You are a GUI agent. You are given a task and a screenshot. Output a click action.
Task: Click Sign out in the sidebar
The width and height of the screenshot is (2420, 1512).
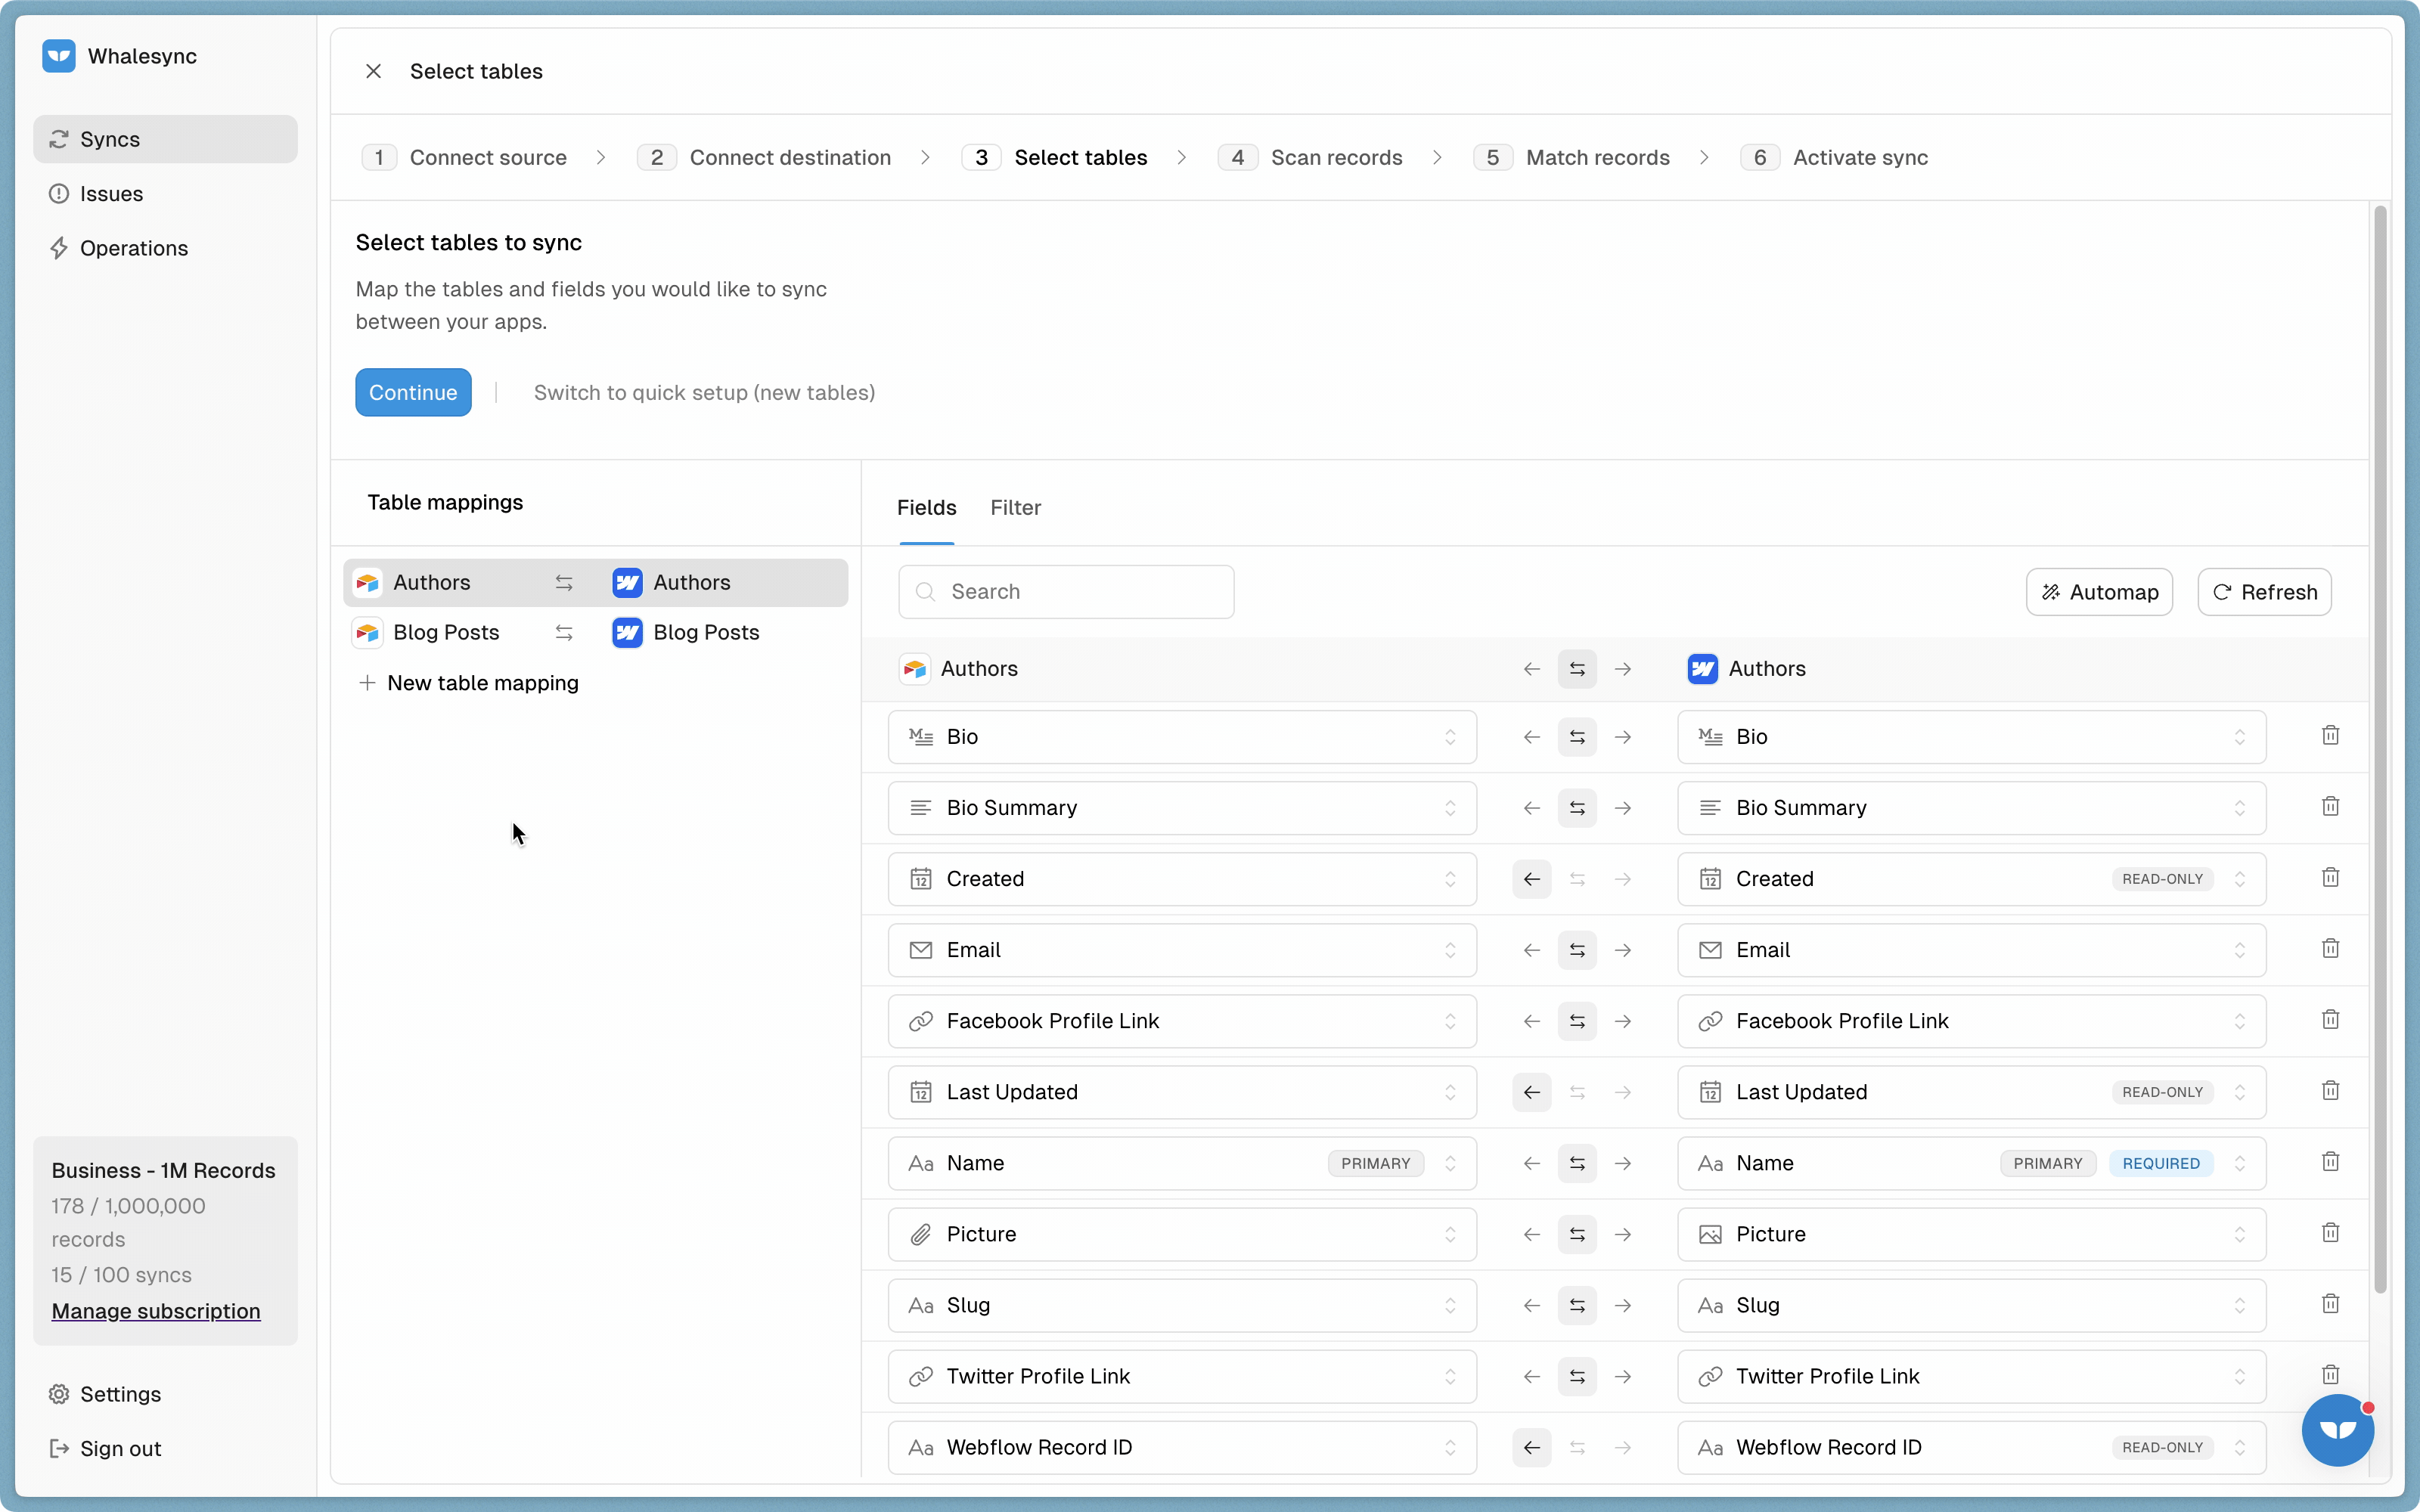(x=165, y=1448)
